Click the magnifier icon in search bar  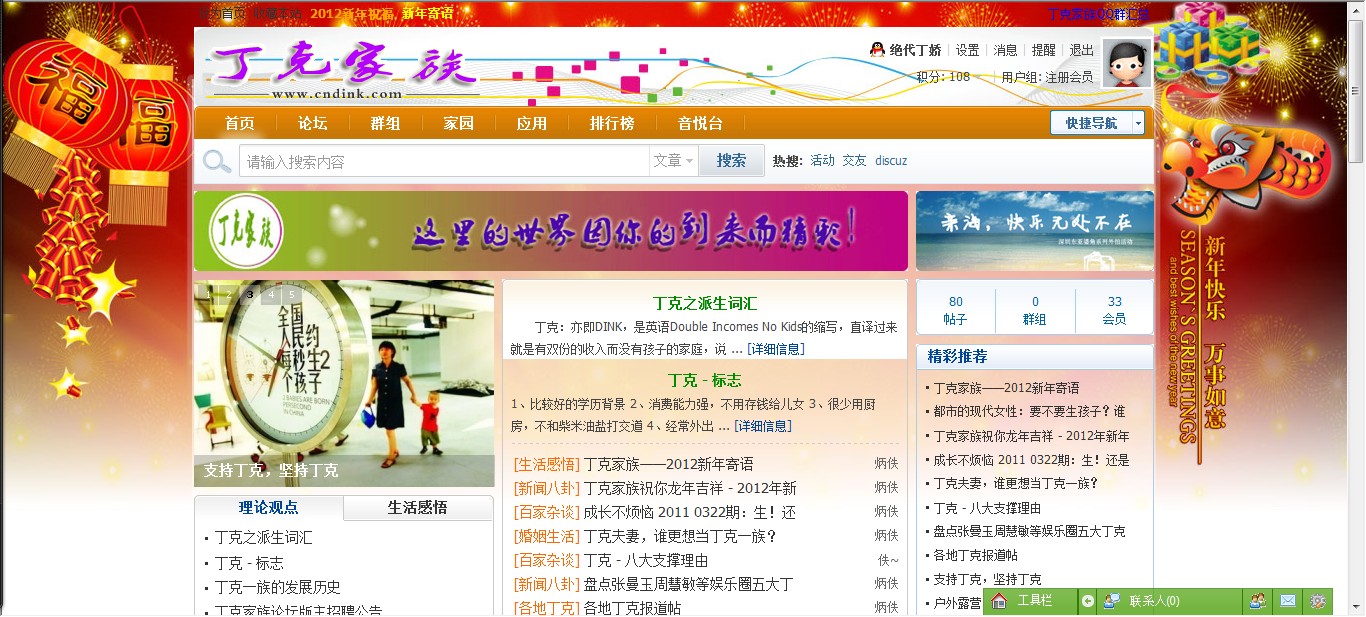217,161
